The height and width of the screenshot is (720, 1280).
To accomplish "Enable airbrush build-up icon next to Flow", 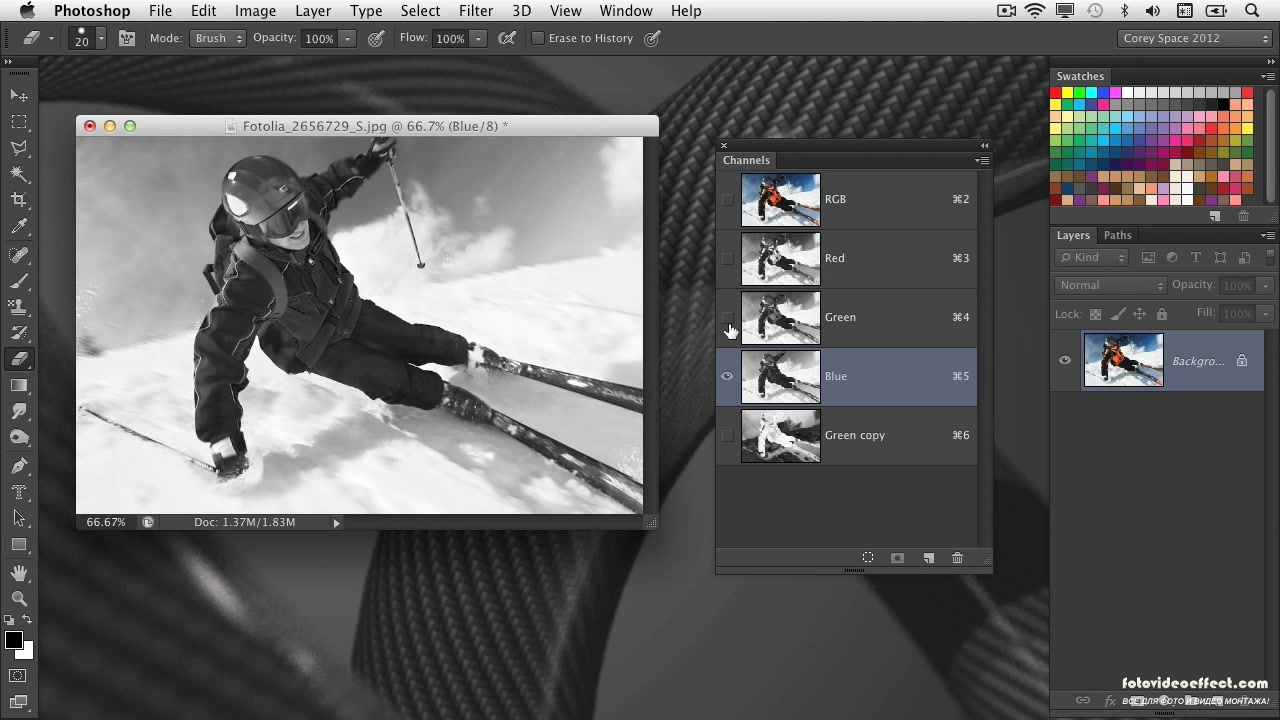I will (x=507, y=38).
